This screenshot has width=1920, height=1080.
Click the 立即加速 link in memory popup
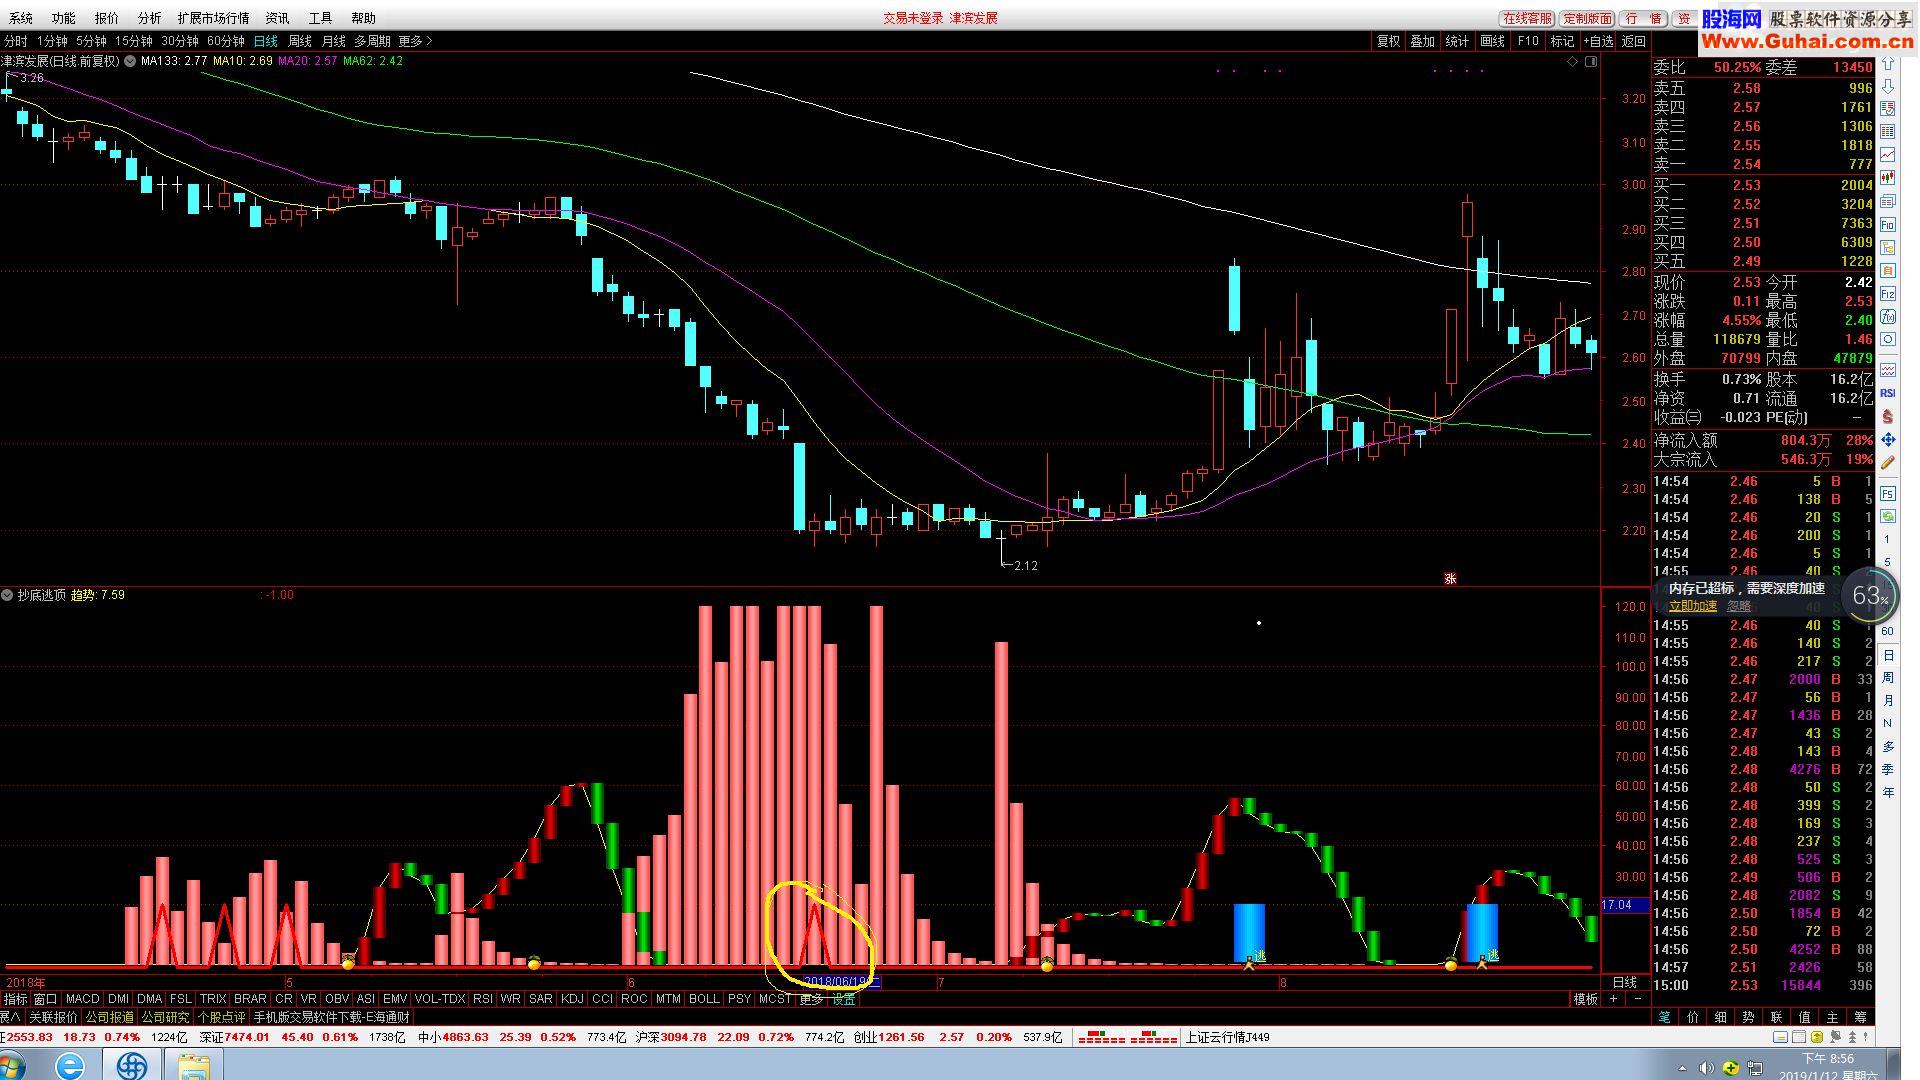tap(1692, 606)
